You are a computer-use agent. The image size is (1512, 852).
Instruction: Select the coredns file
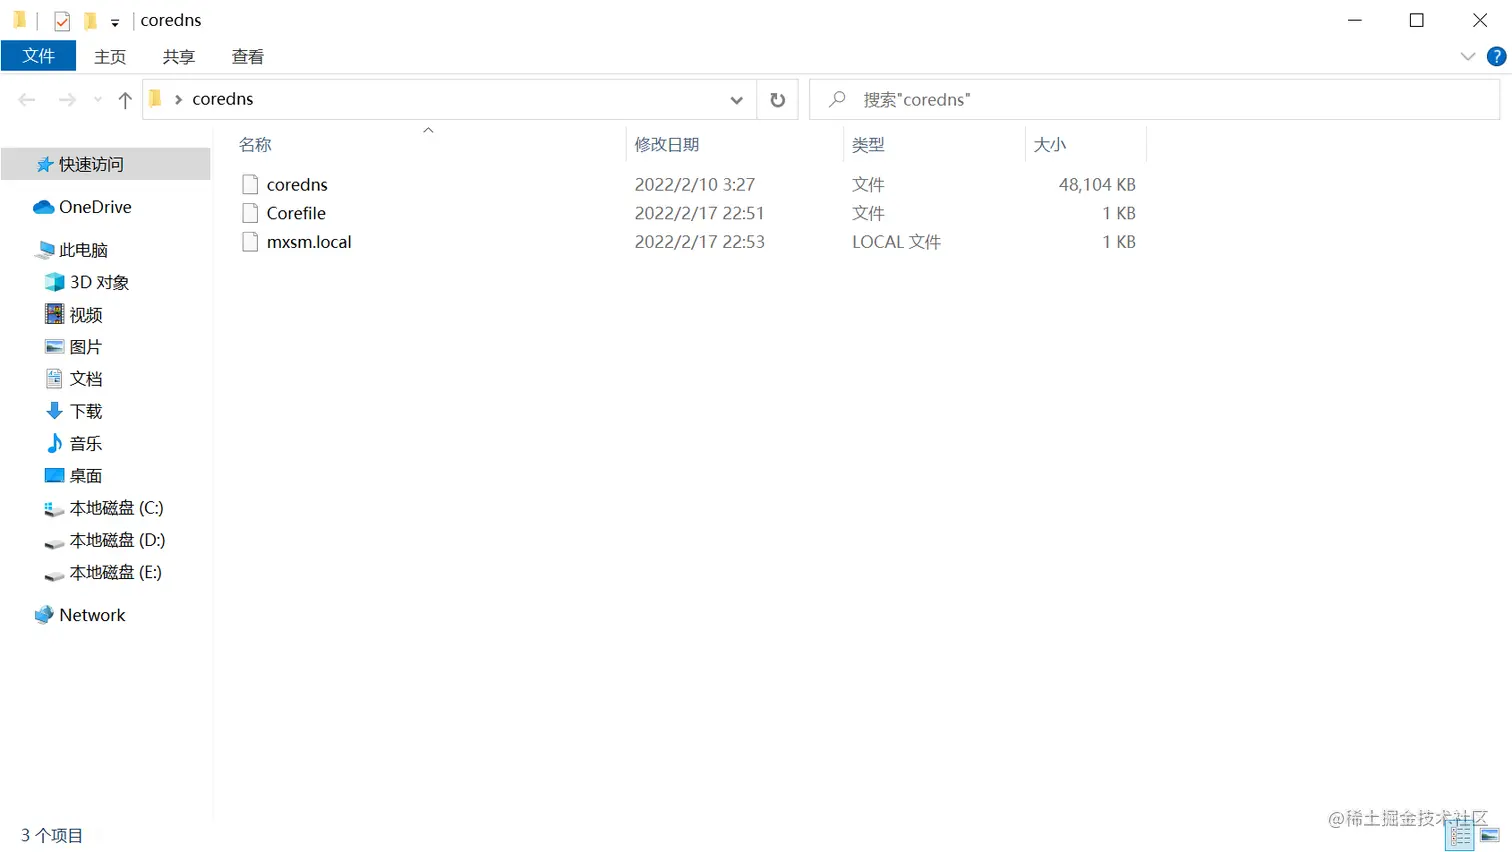[x=297, y=185]
